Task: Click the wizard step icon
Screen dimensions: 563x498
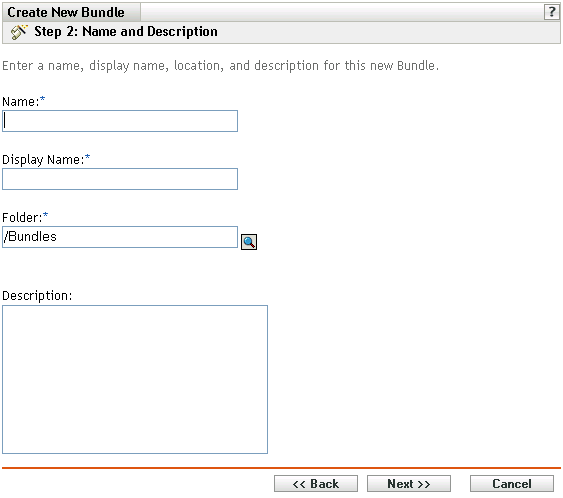Action: tap(19, 32)
